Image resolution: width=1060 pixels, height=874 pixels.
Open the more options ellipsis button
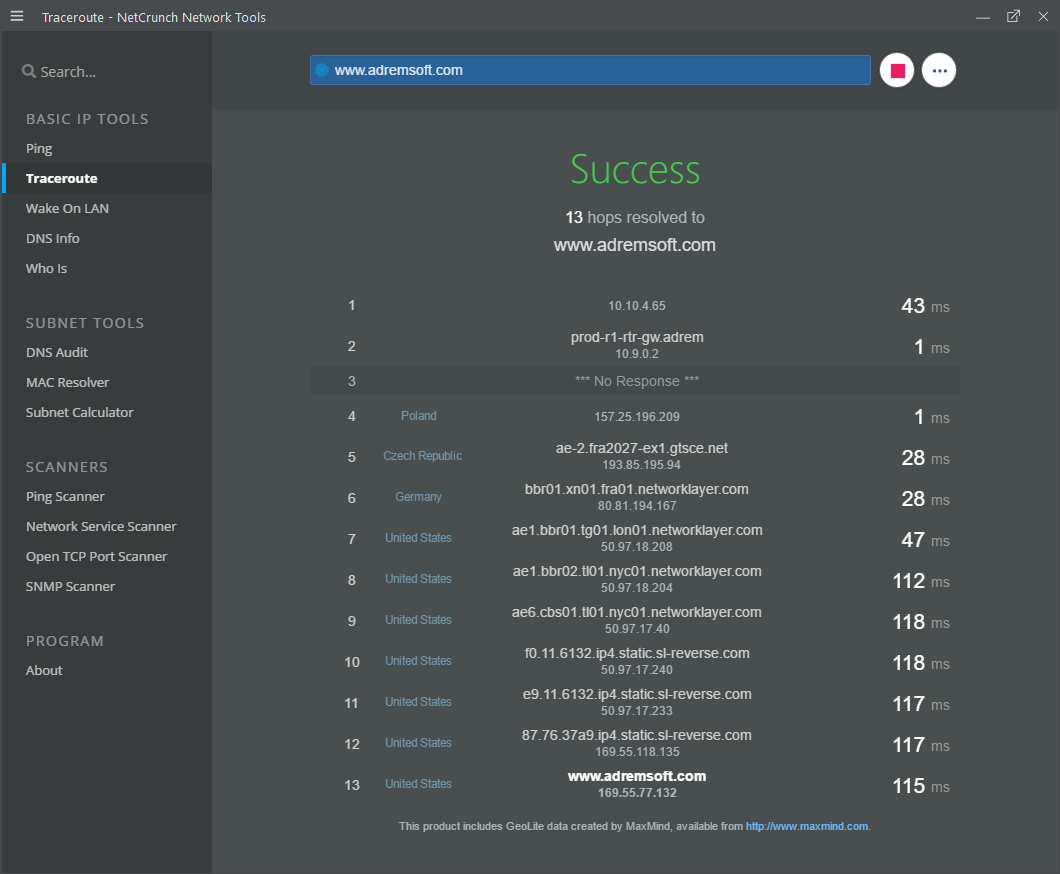tap(939, 70)
